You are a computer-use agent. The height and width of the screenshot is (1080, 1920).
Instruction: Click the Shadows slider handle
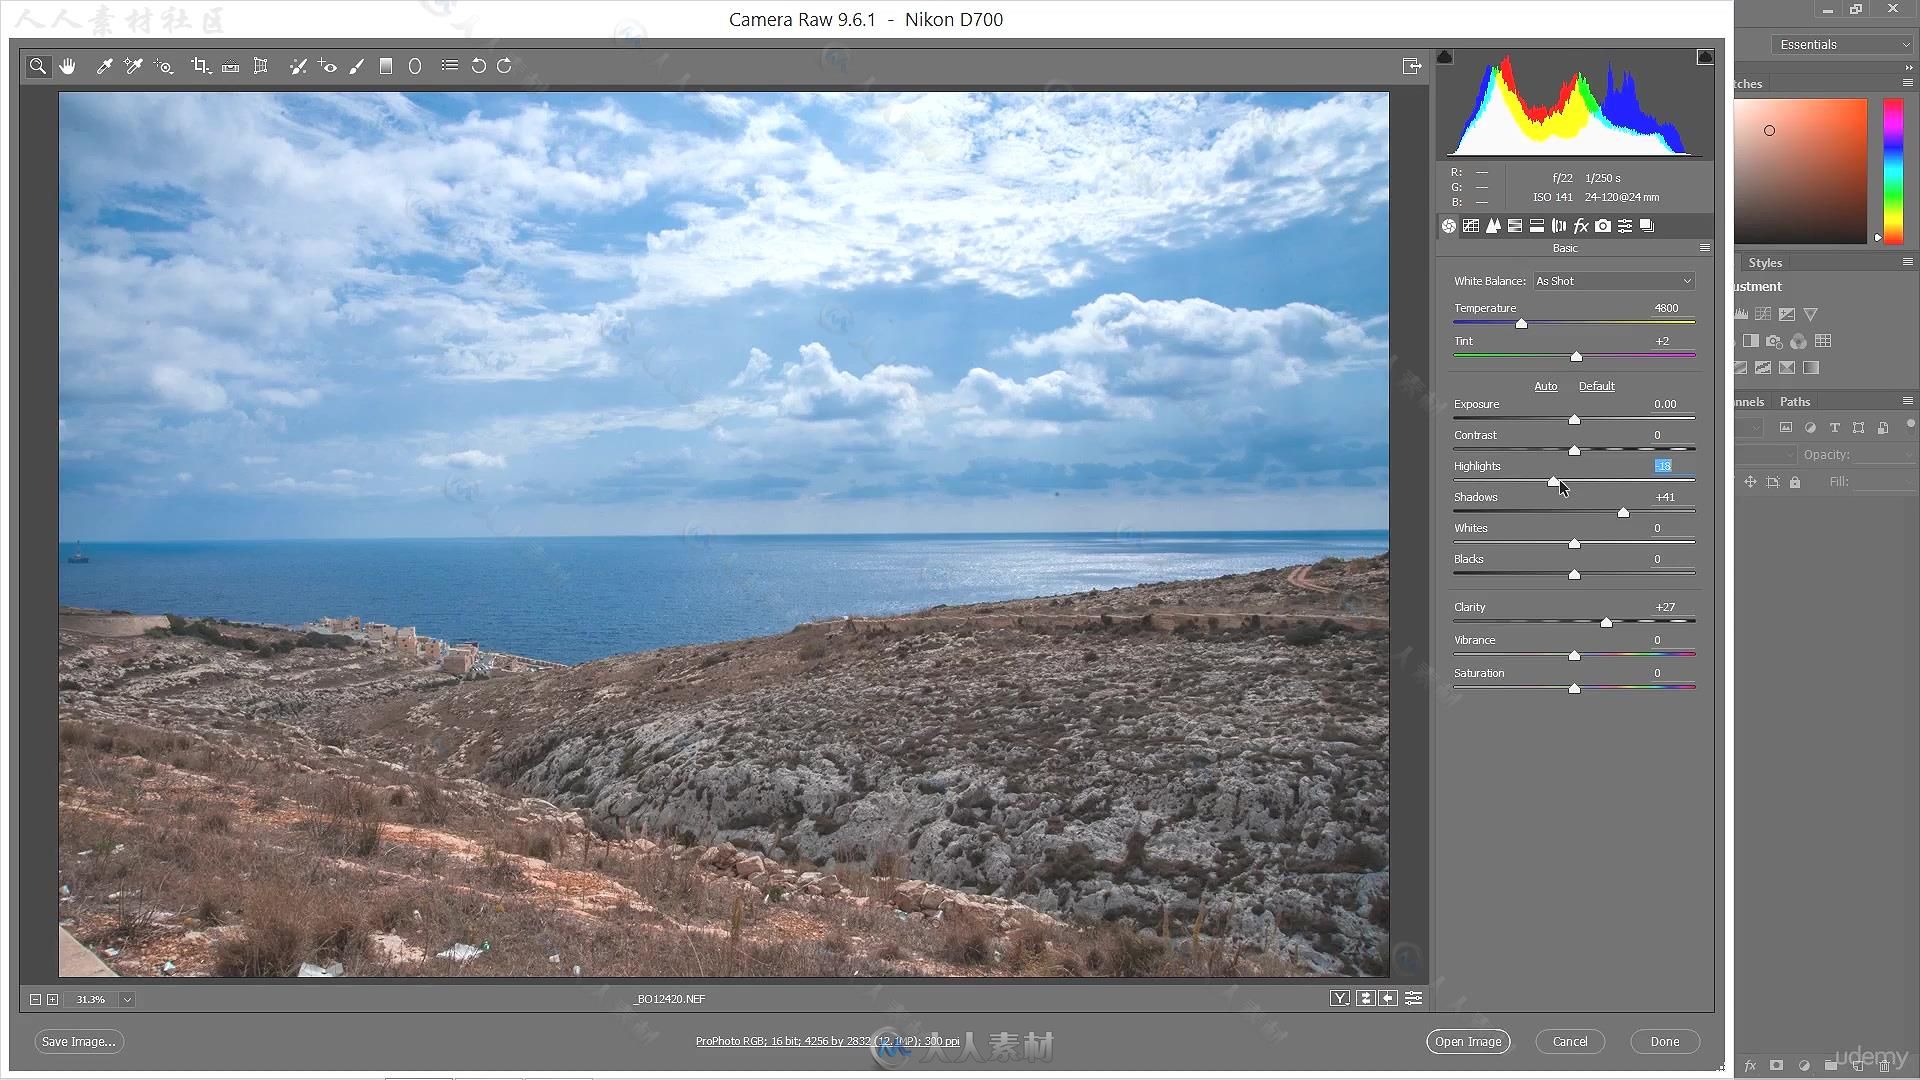pos(1623,513)
